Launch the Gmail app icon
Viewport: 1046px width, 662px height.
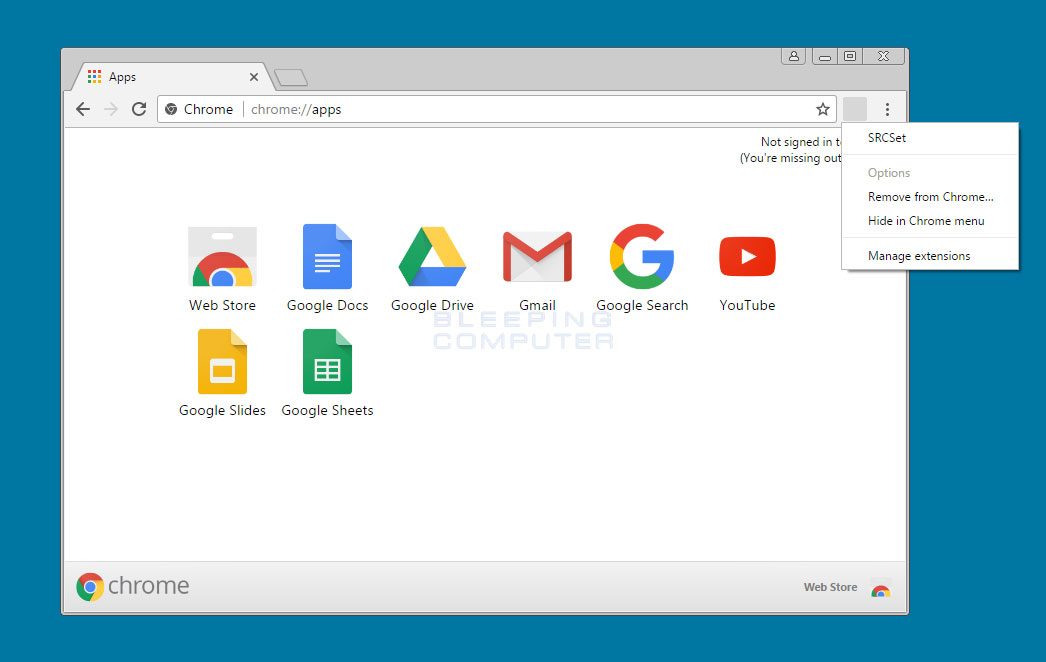(537, 257)
